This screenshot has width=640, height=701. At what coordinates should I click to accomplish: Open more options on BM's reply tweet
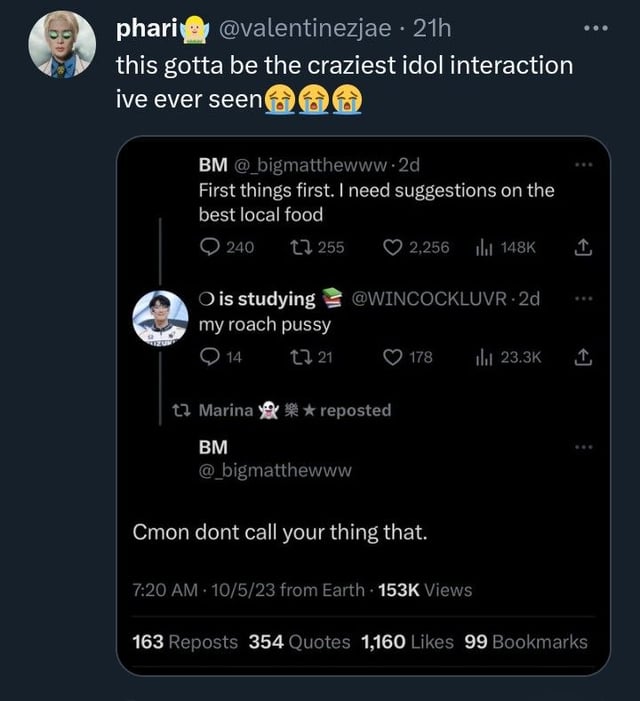point(585,445)
